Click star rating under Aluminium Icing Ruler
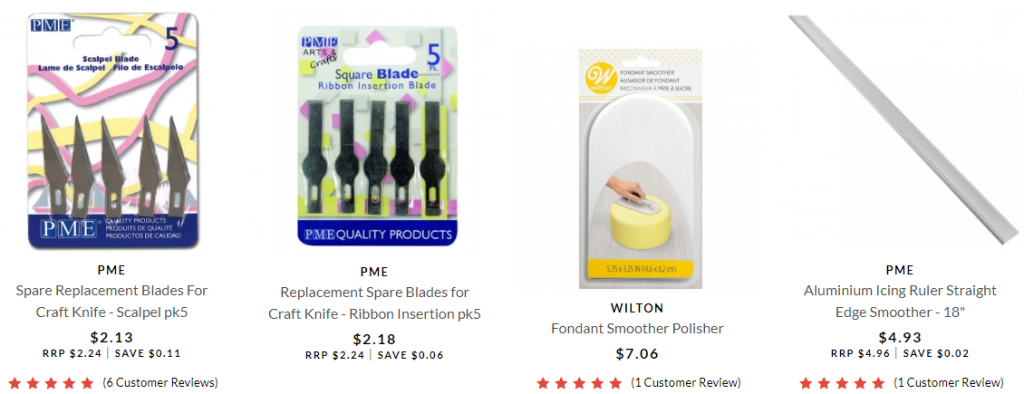The height and width of the screenshot is (394, 1024). (x=842, y=383)
